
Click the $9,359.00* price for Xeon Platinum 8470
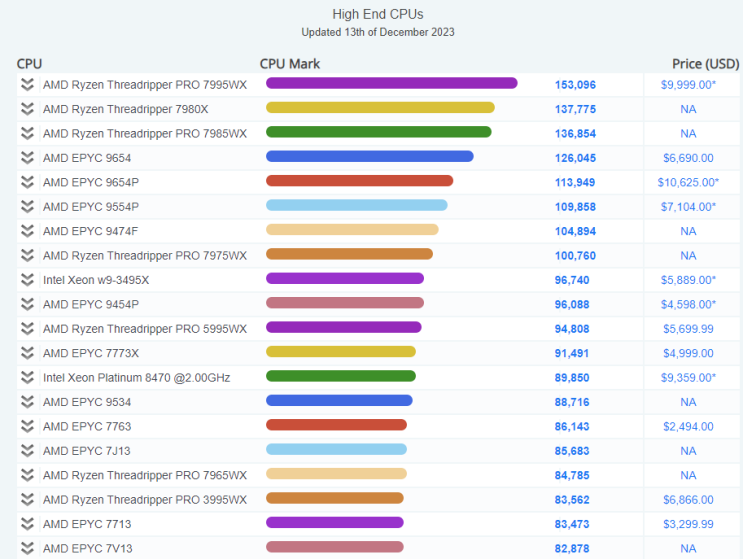pyautogui.click(x=689, y=378)
